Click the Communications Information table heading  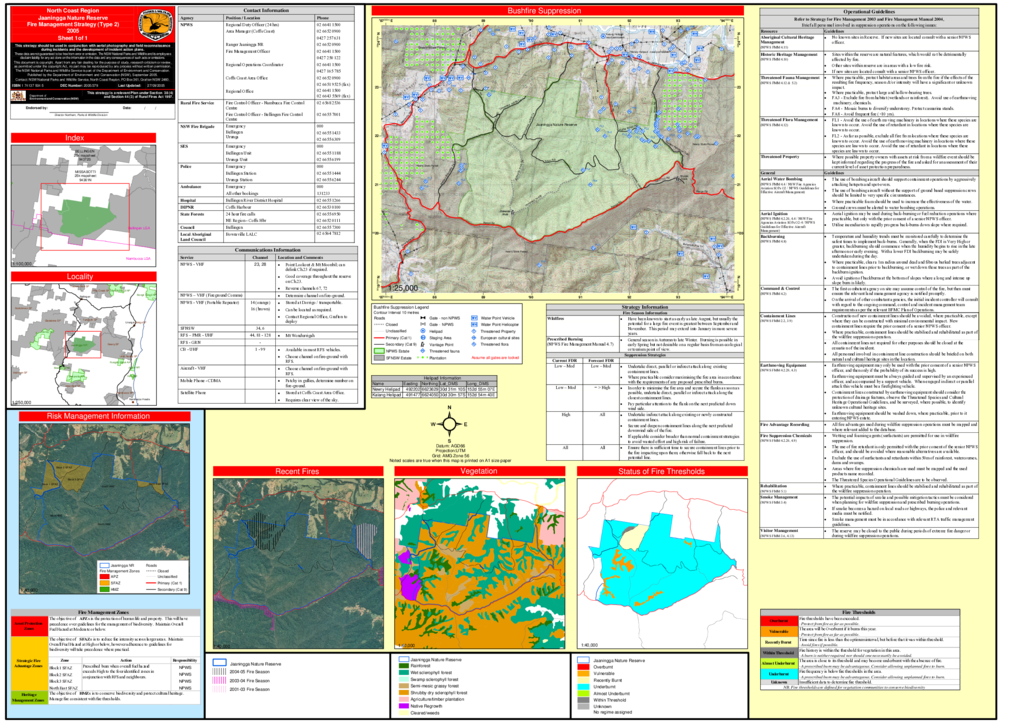(x=268, y=250)
